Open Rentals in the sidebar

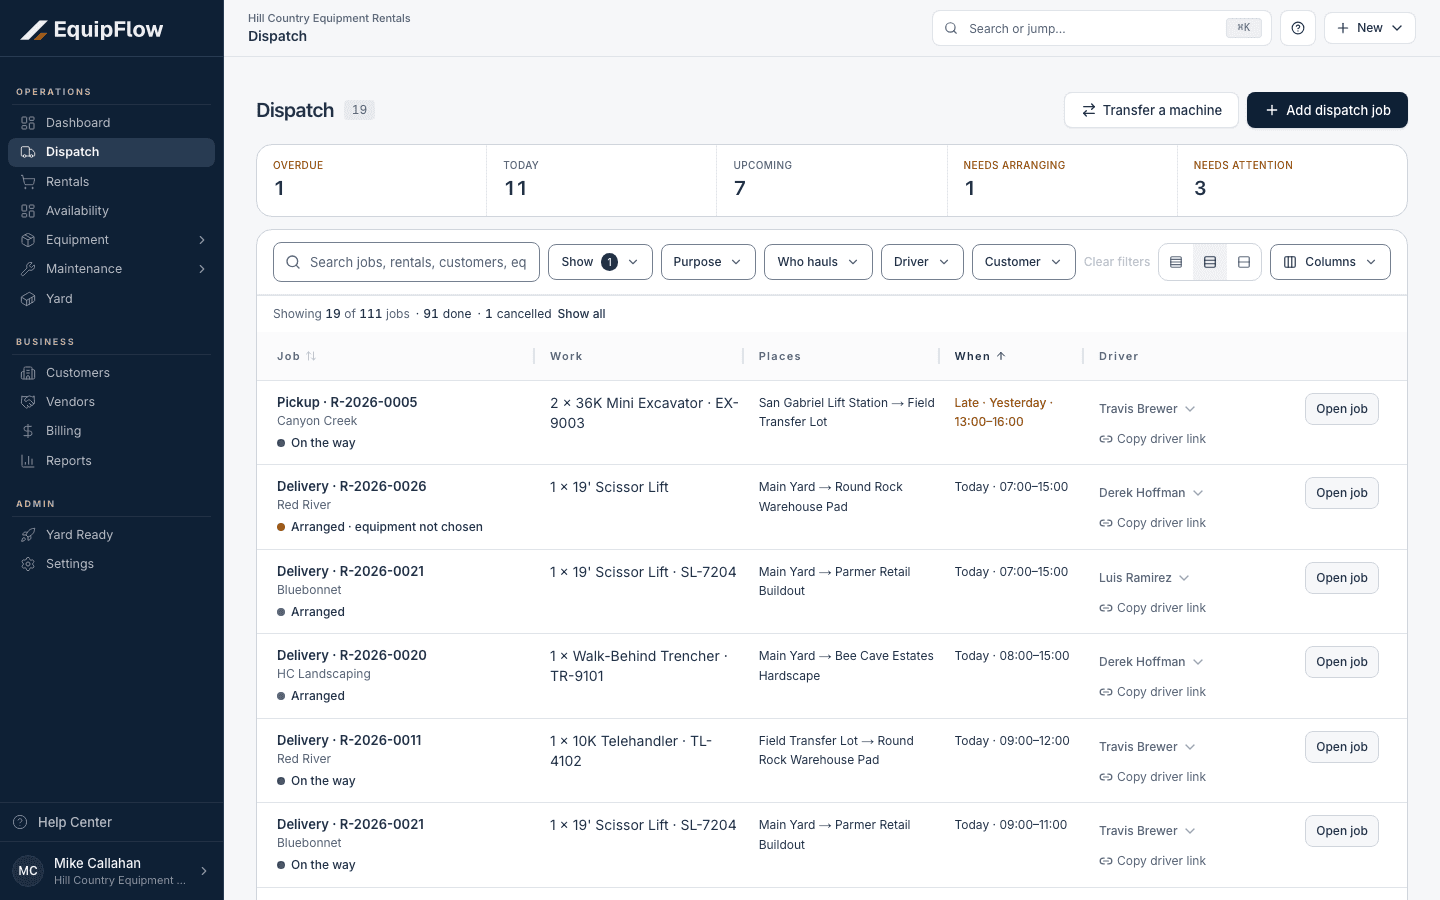111,182
